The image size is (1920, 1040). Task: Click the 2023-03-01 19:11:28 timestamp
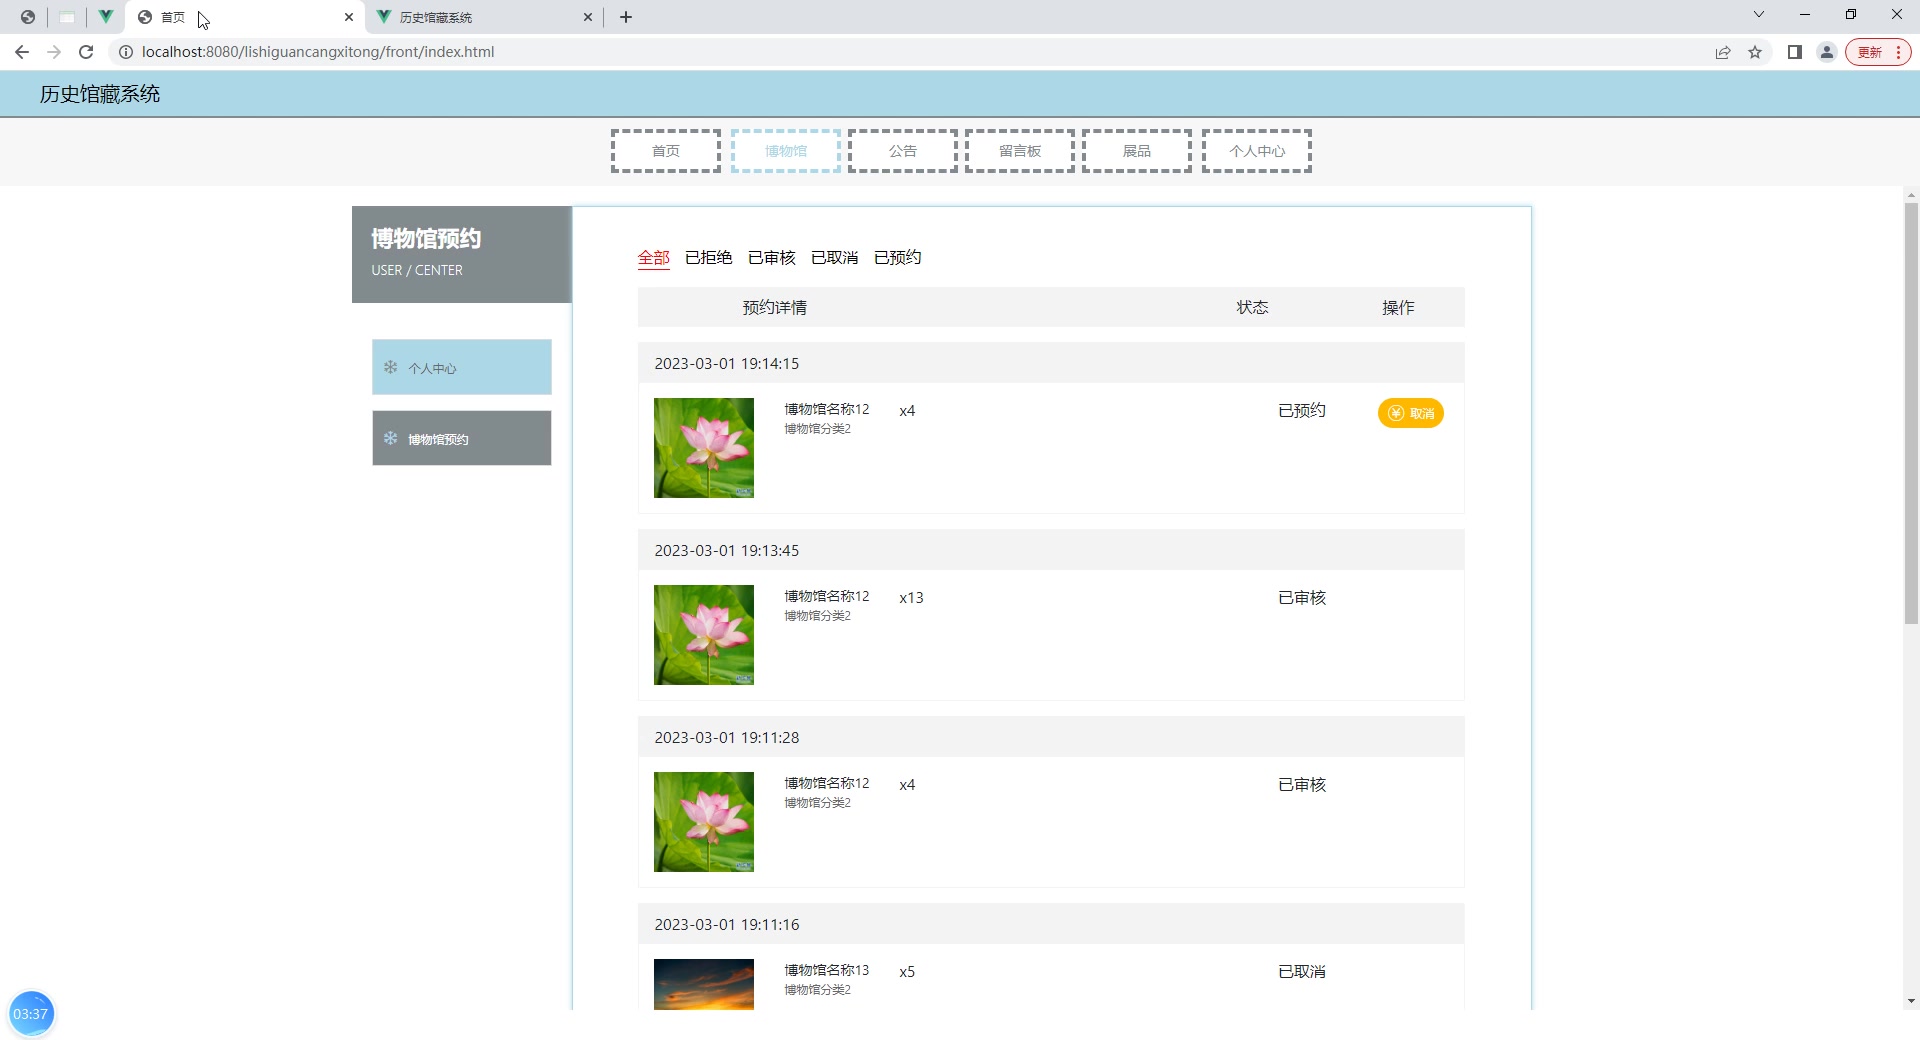tap(727, 738)
